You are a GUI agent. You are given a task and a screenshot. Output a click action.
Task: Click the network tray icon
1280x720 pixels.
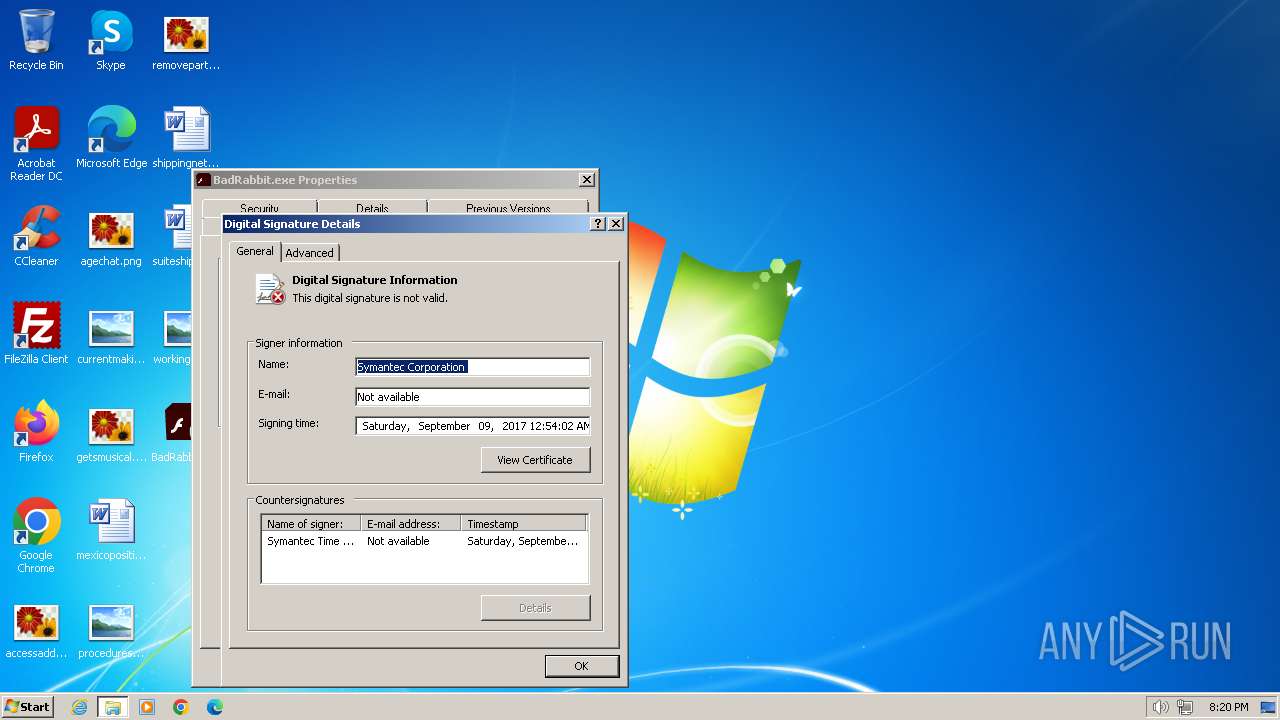click(1185, 707)
